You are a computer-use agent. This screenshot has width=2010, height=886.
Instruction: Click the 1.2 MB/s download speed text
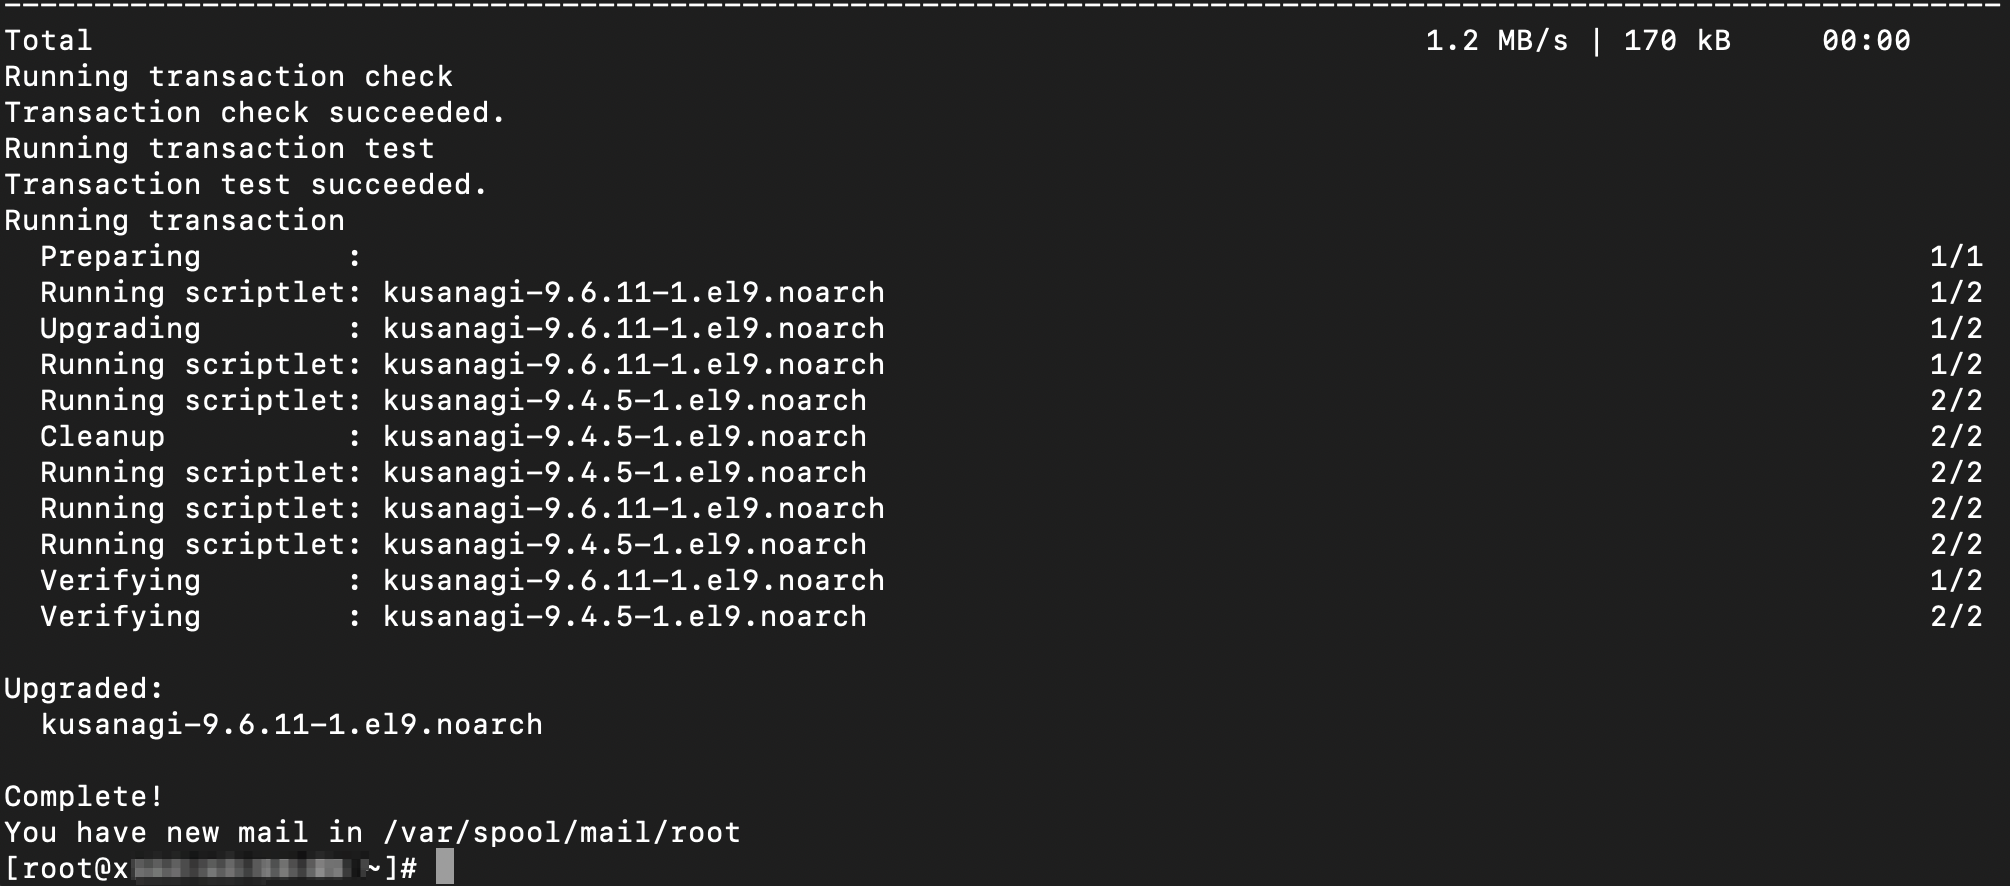(x=1497, y=40)
